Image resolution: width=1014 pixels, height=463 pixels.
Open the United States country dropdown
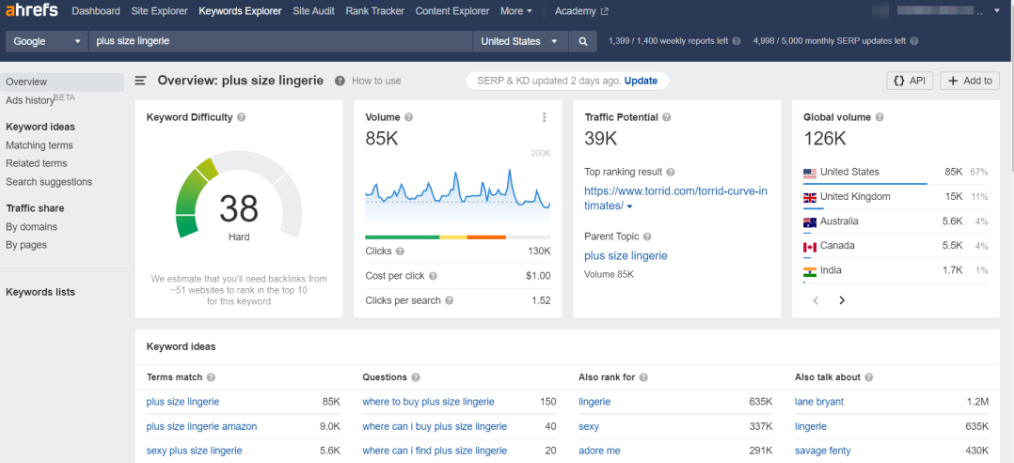tap(520, 41)
